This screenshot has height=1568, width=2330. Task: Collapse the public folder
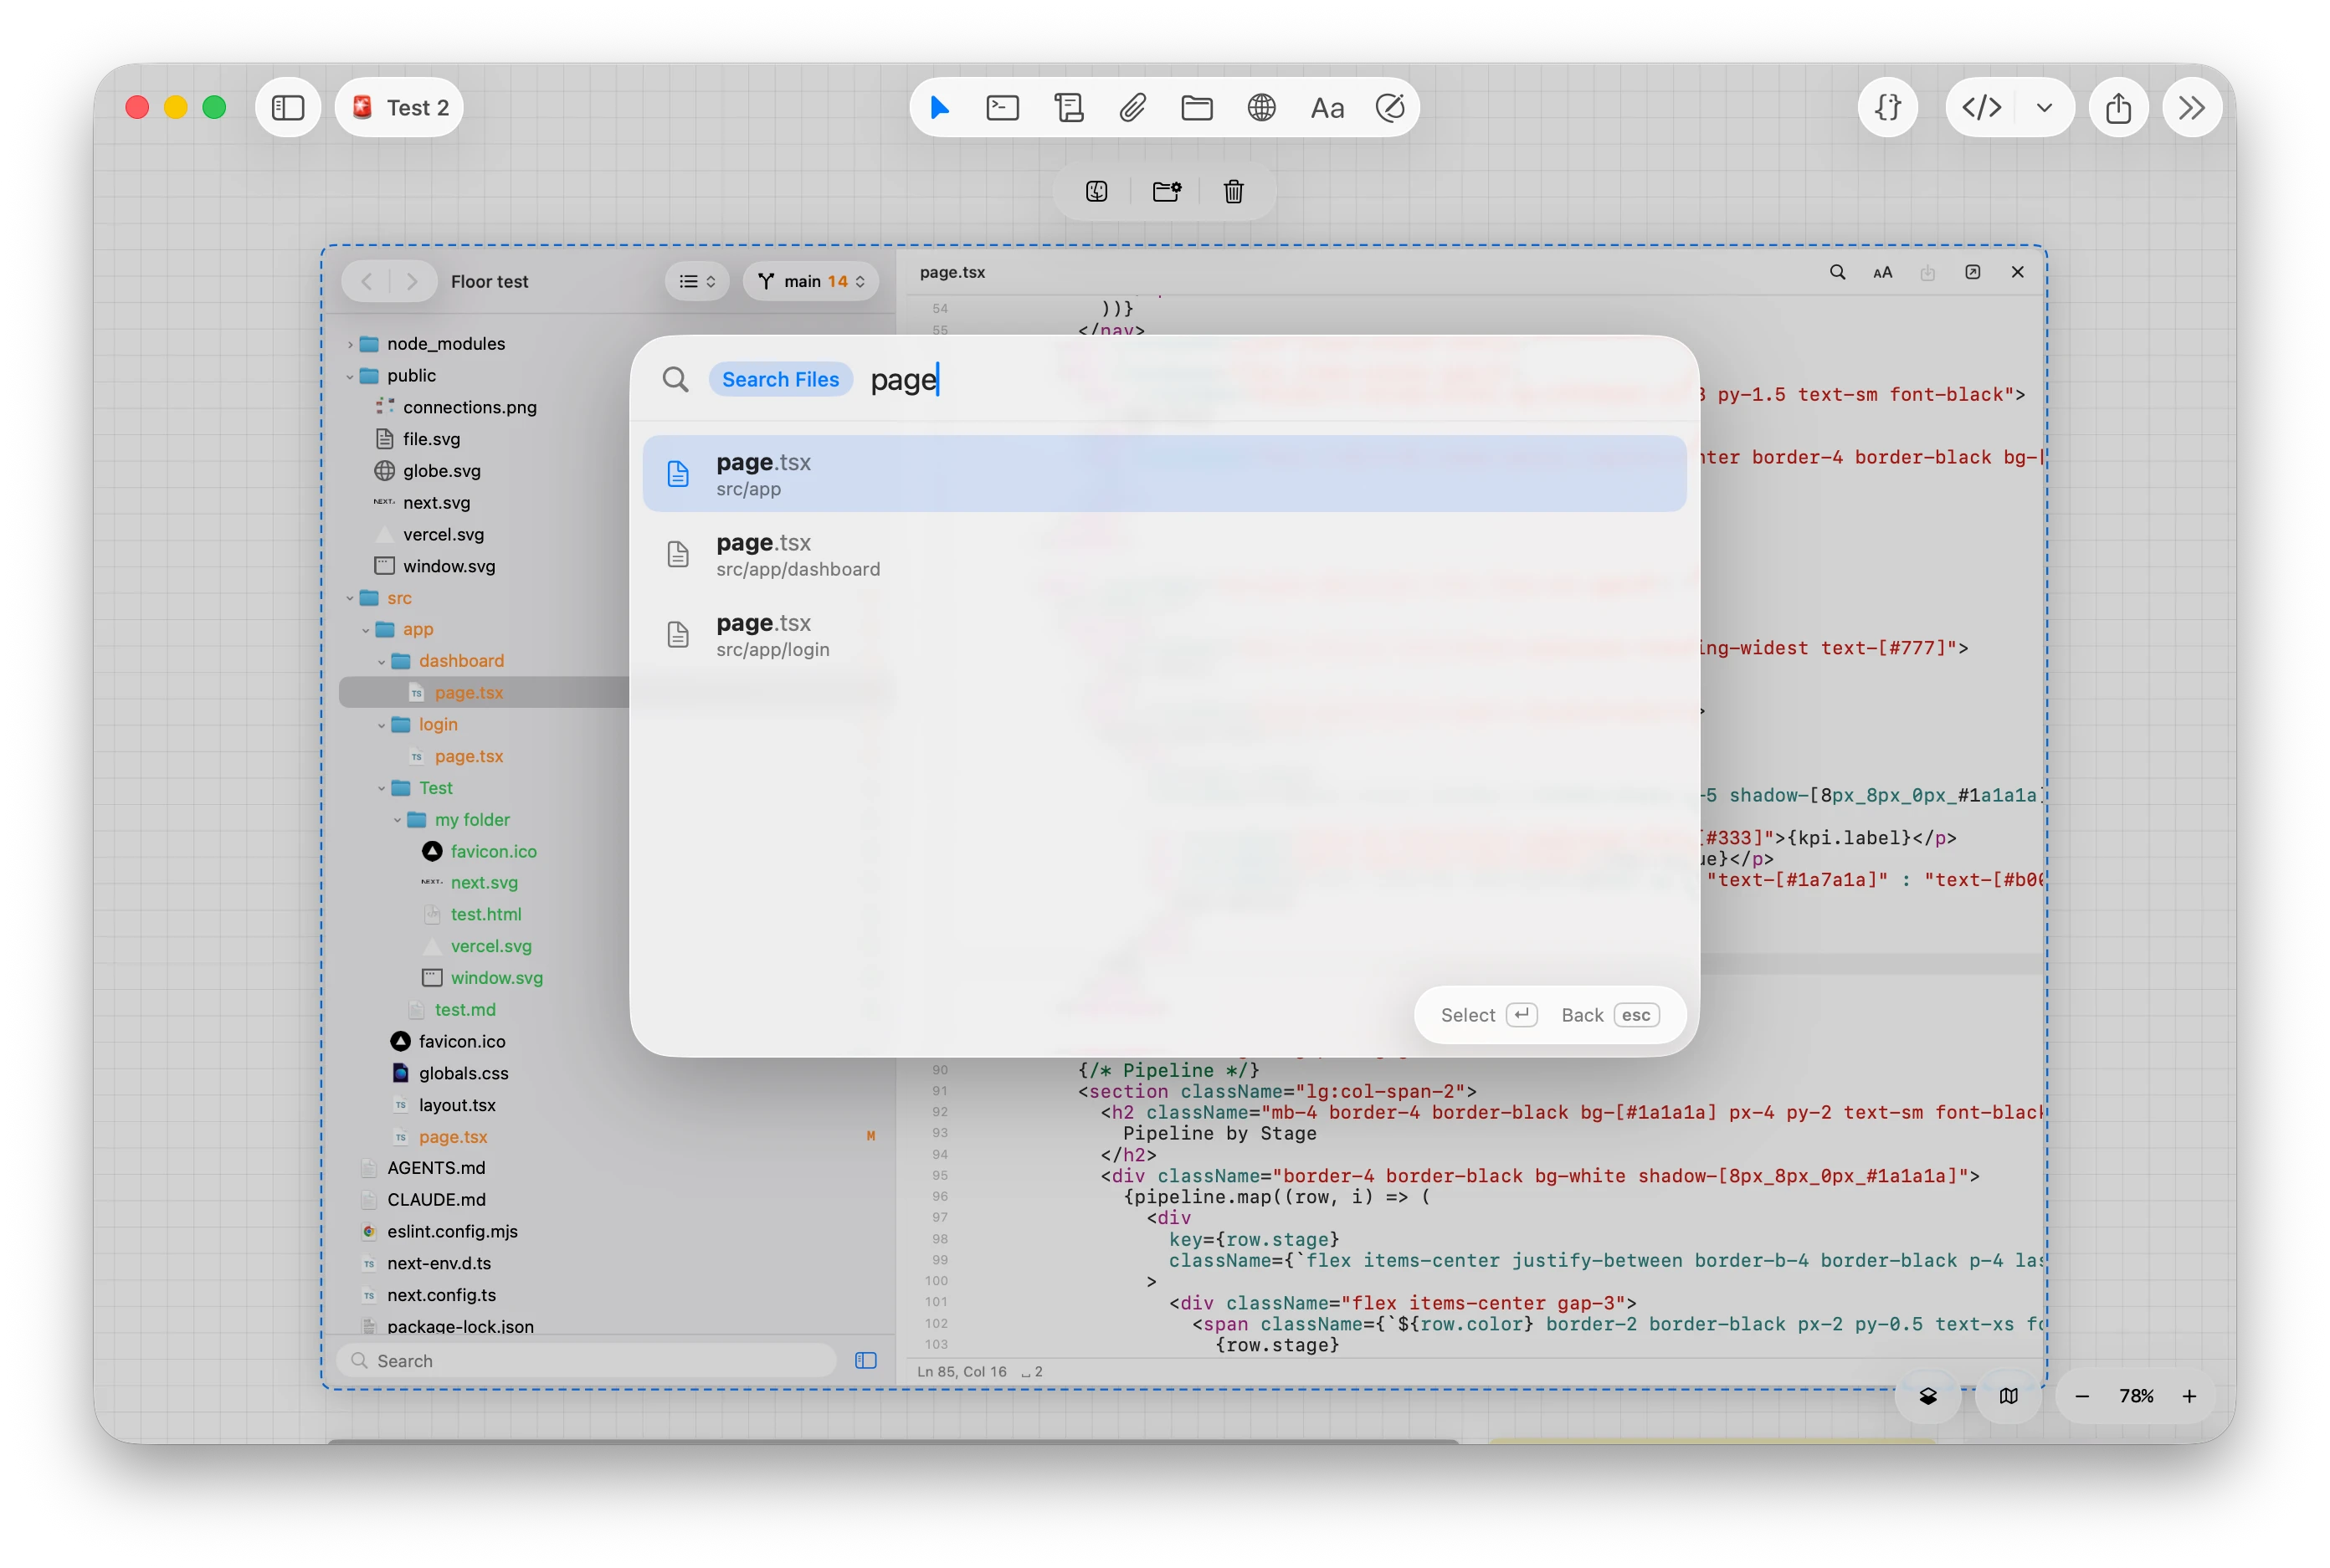point(349,376)
